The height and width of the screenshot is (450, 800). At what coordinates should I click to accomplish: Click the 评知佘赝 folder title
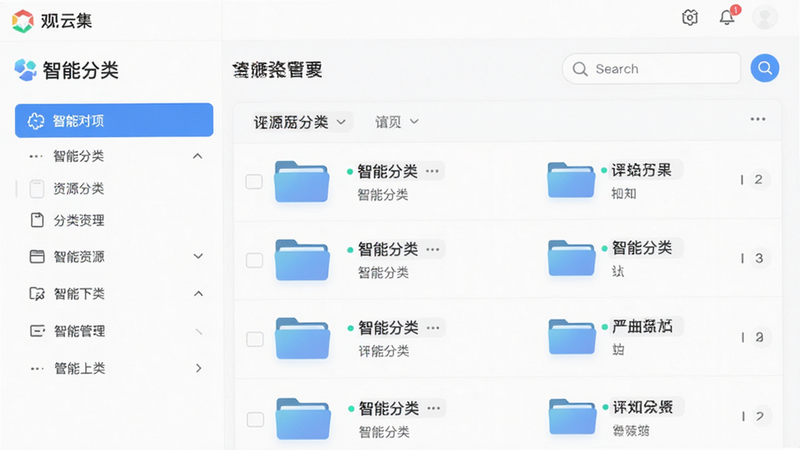coord(643,407)
